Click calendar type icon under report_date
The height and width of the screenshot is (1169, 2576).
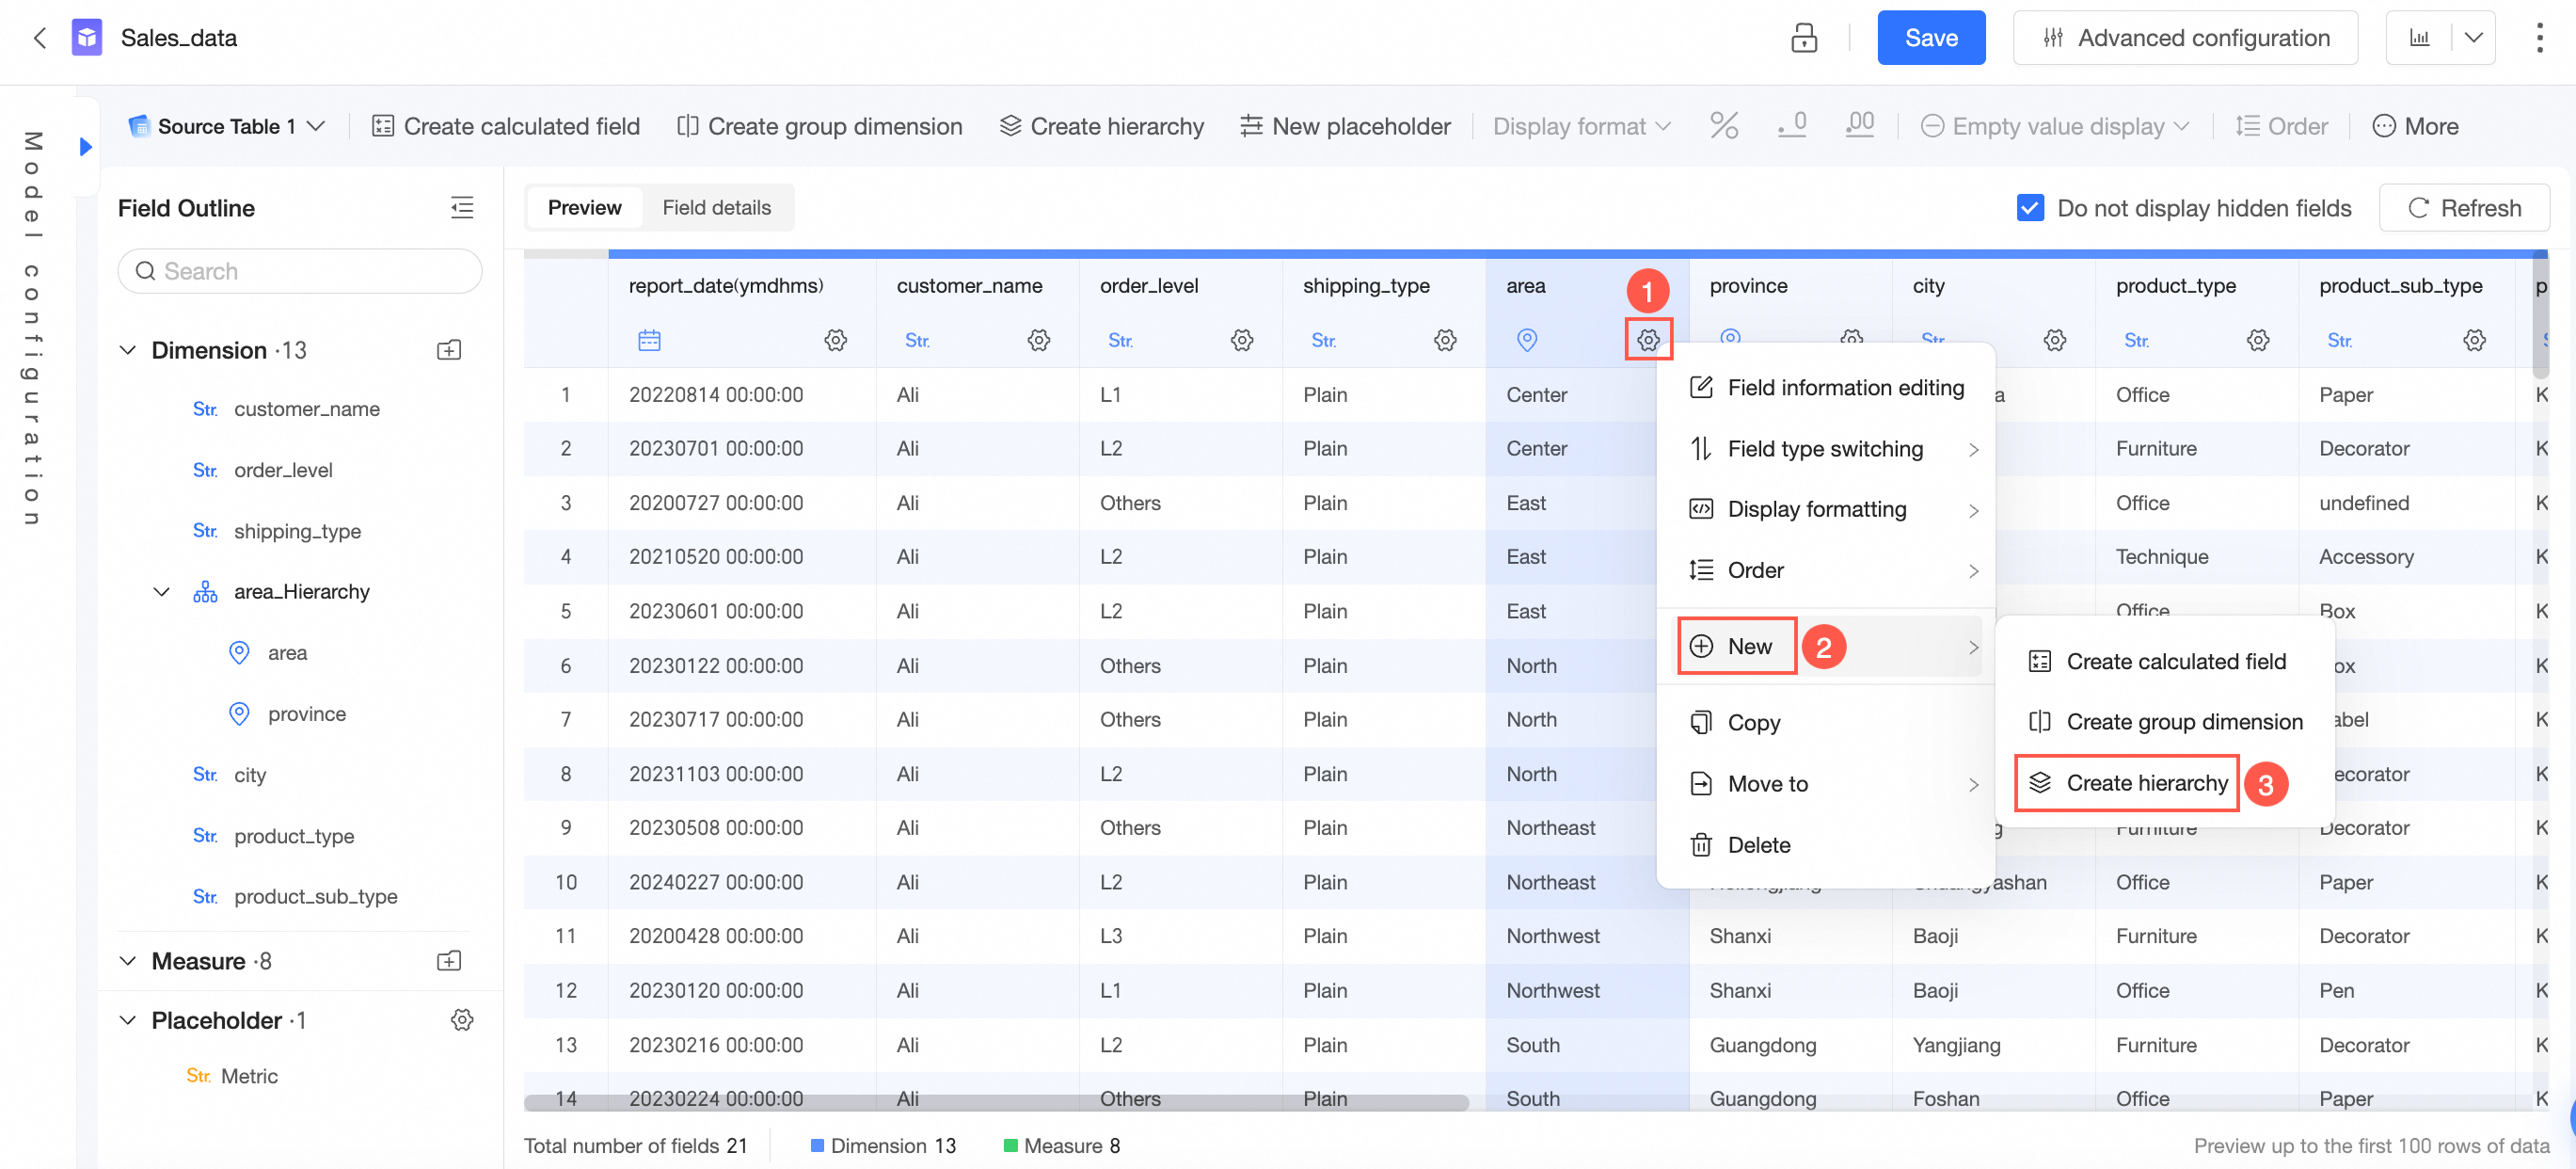tap(649, 340)
